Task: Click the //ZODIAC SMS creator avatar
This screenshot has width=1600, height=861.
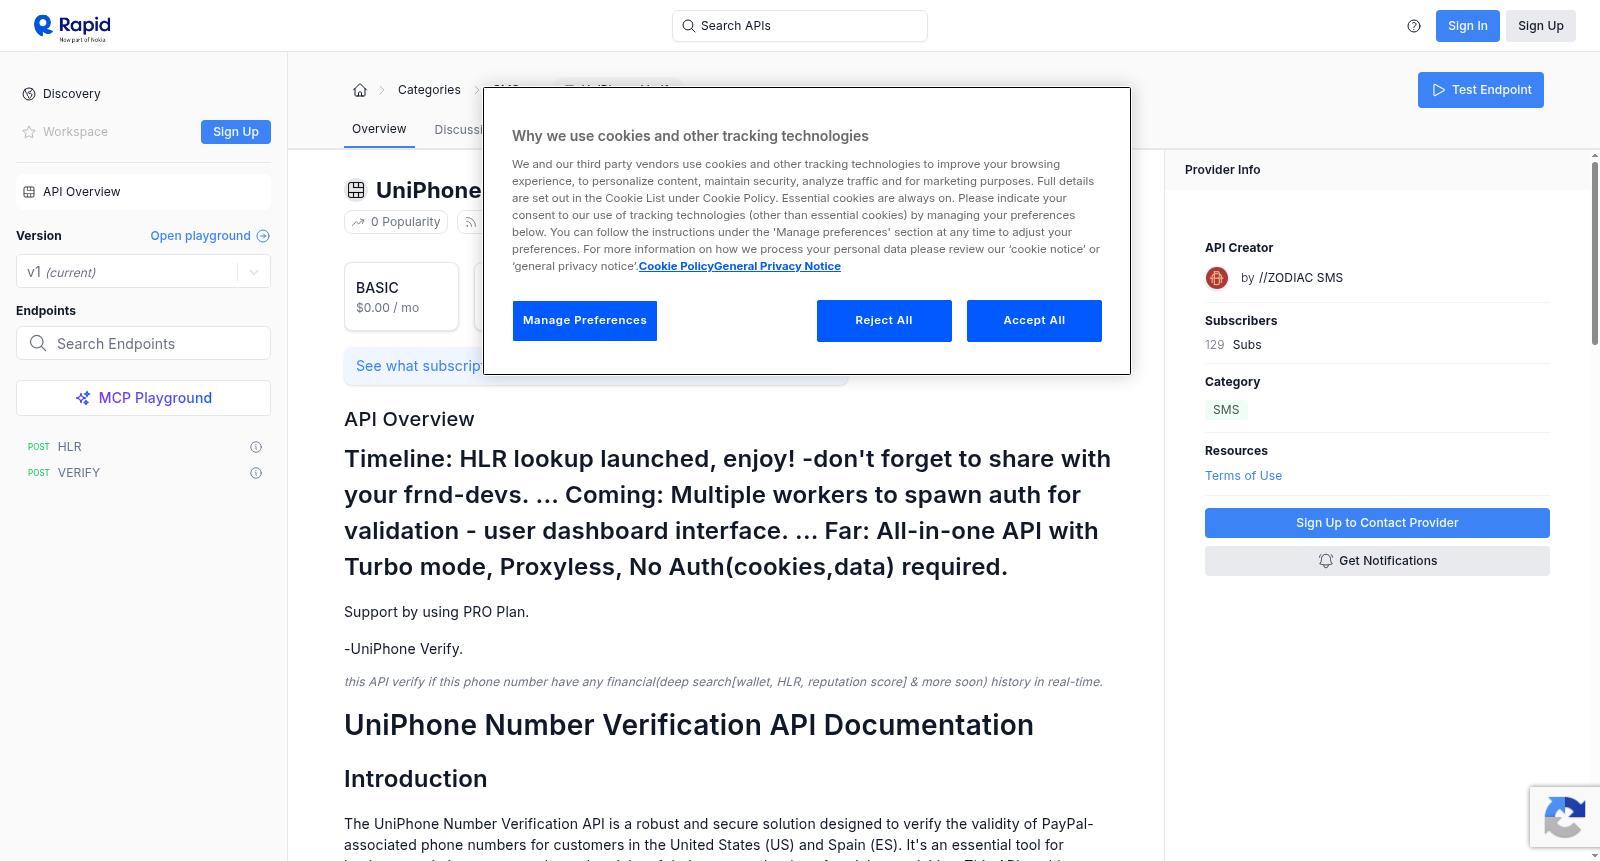Action: pyautogui.click(x=1217, y=278)
